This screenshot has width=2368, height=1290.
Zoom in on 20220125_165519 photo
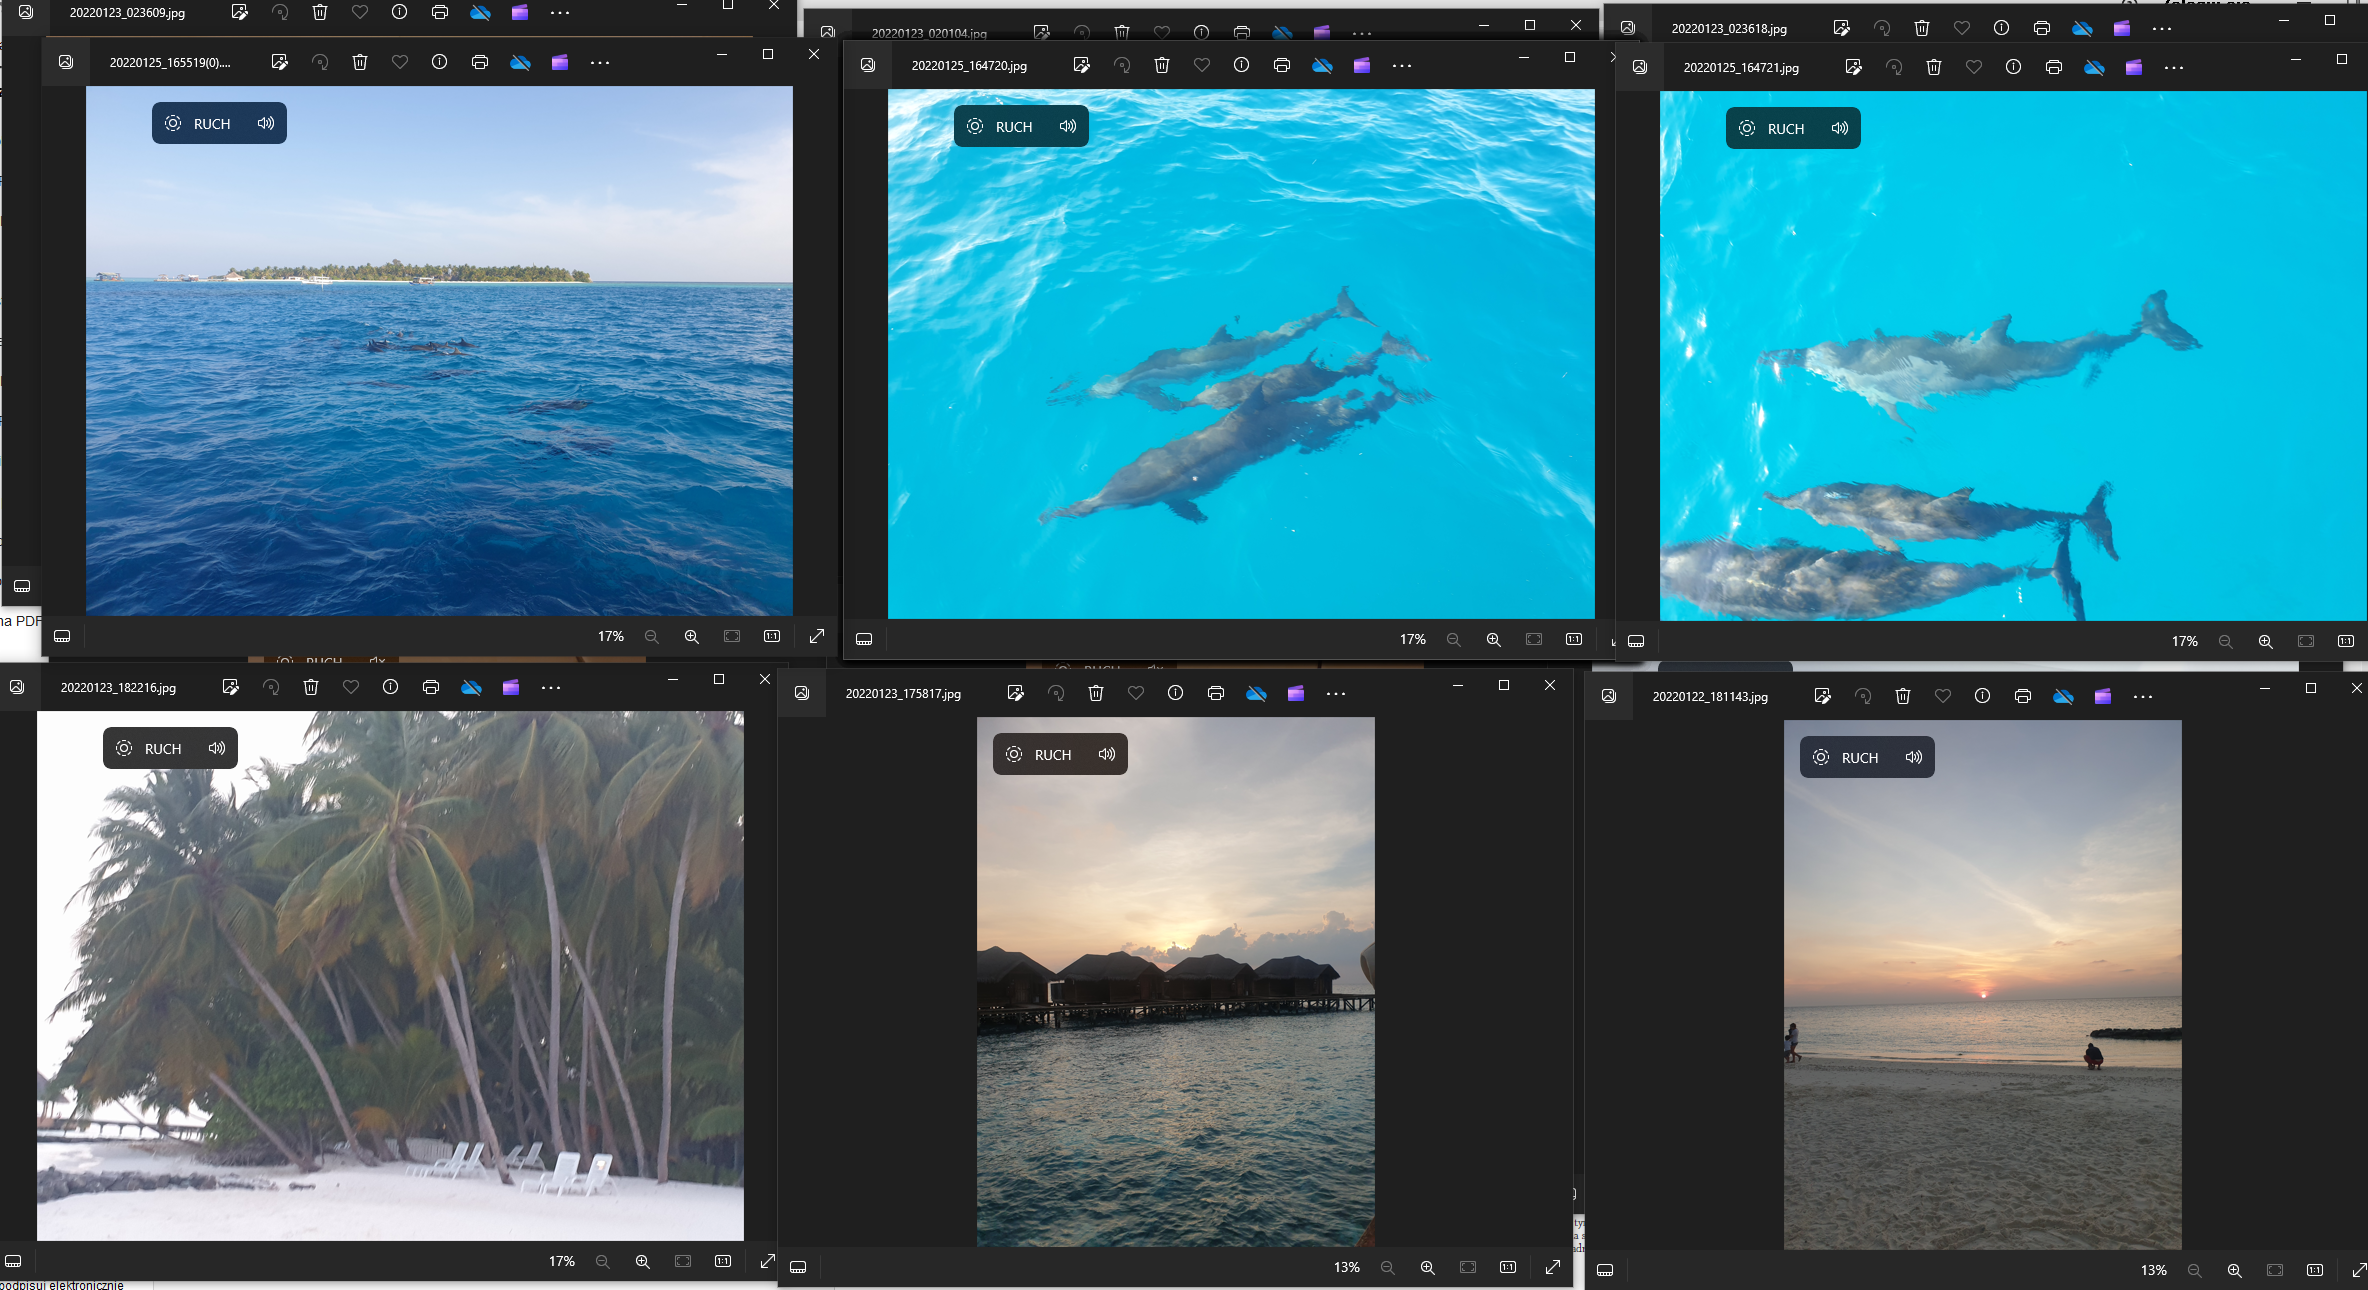pos(691,636)
